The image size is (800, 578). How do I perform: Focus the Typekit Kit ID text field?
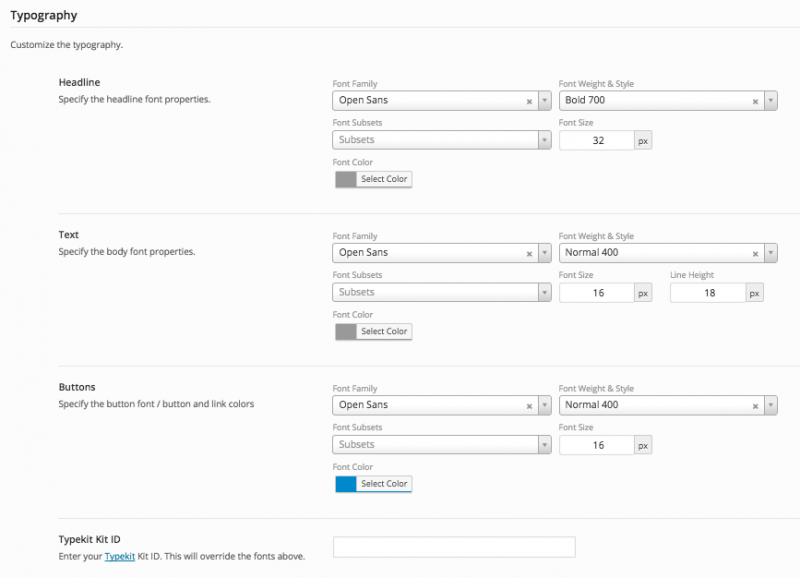coord(454,547)
